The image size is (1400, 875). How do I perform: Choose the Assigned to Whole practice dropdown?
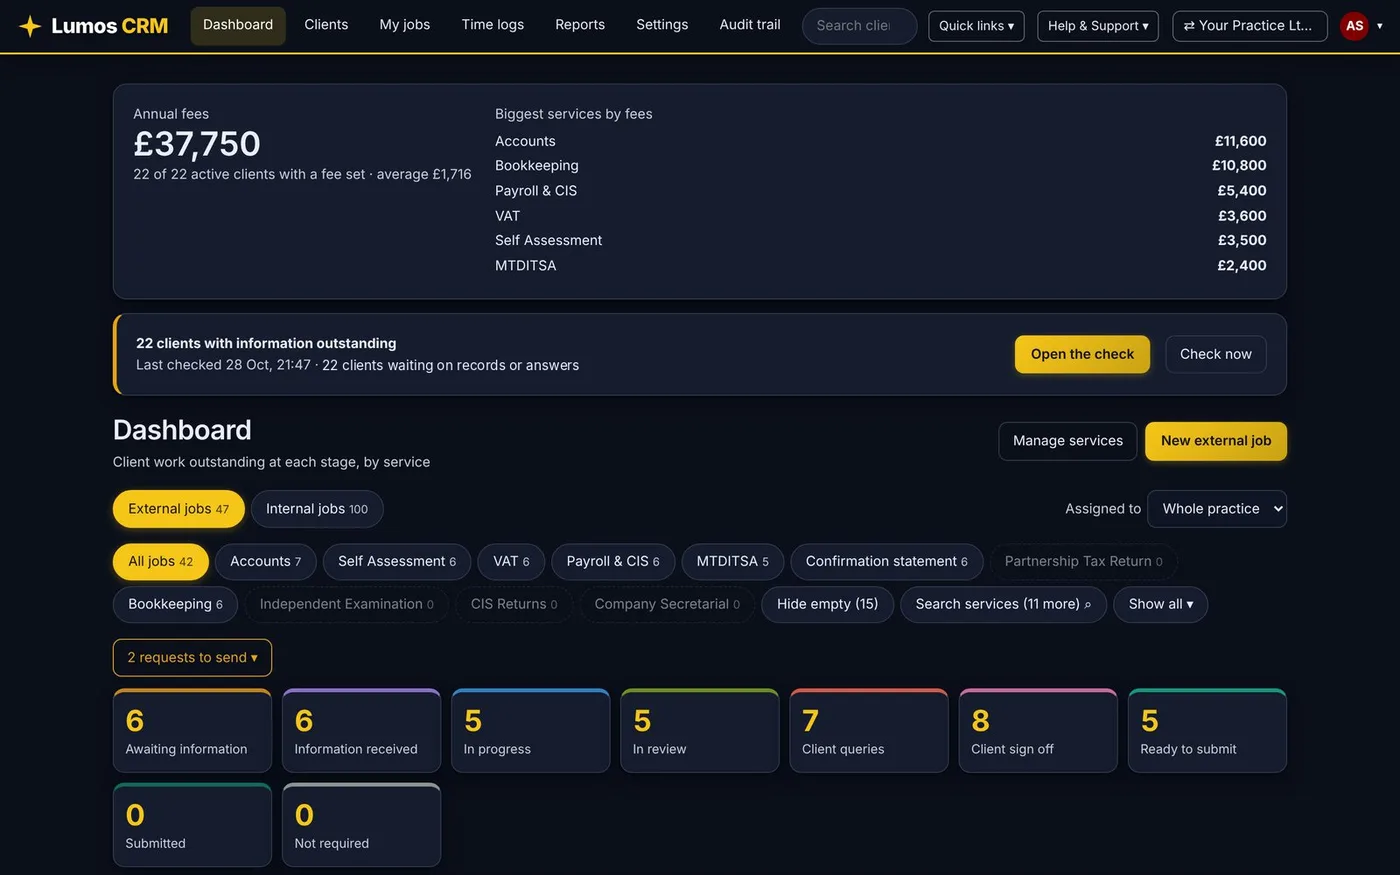[x=1217, y=509]
